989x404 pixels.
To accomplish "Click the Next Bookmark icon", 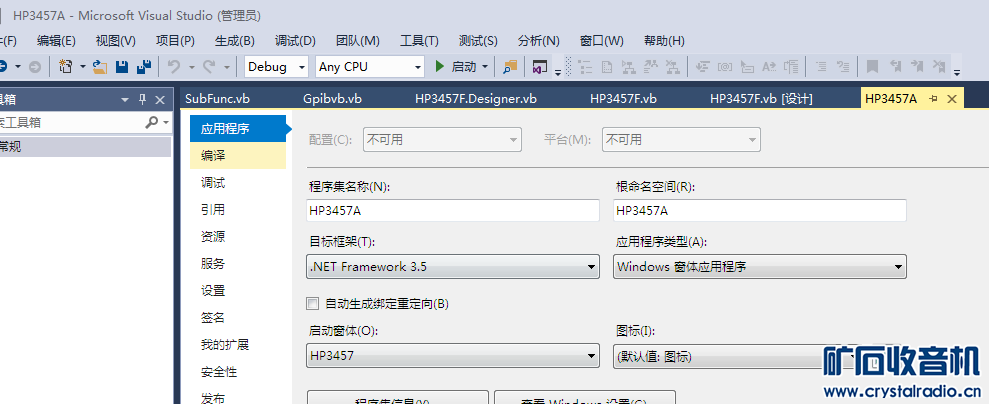I will 916,66.
